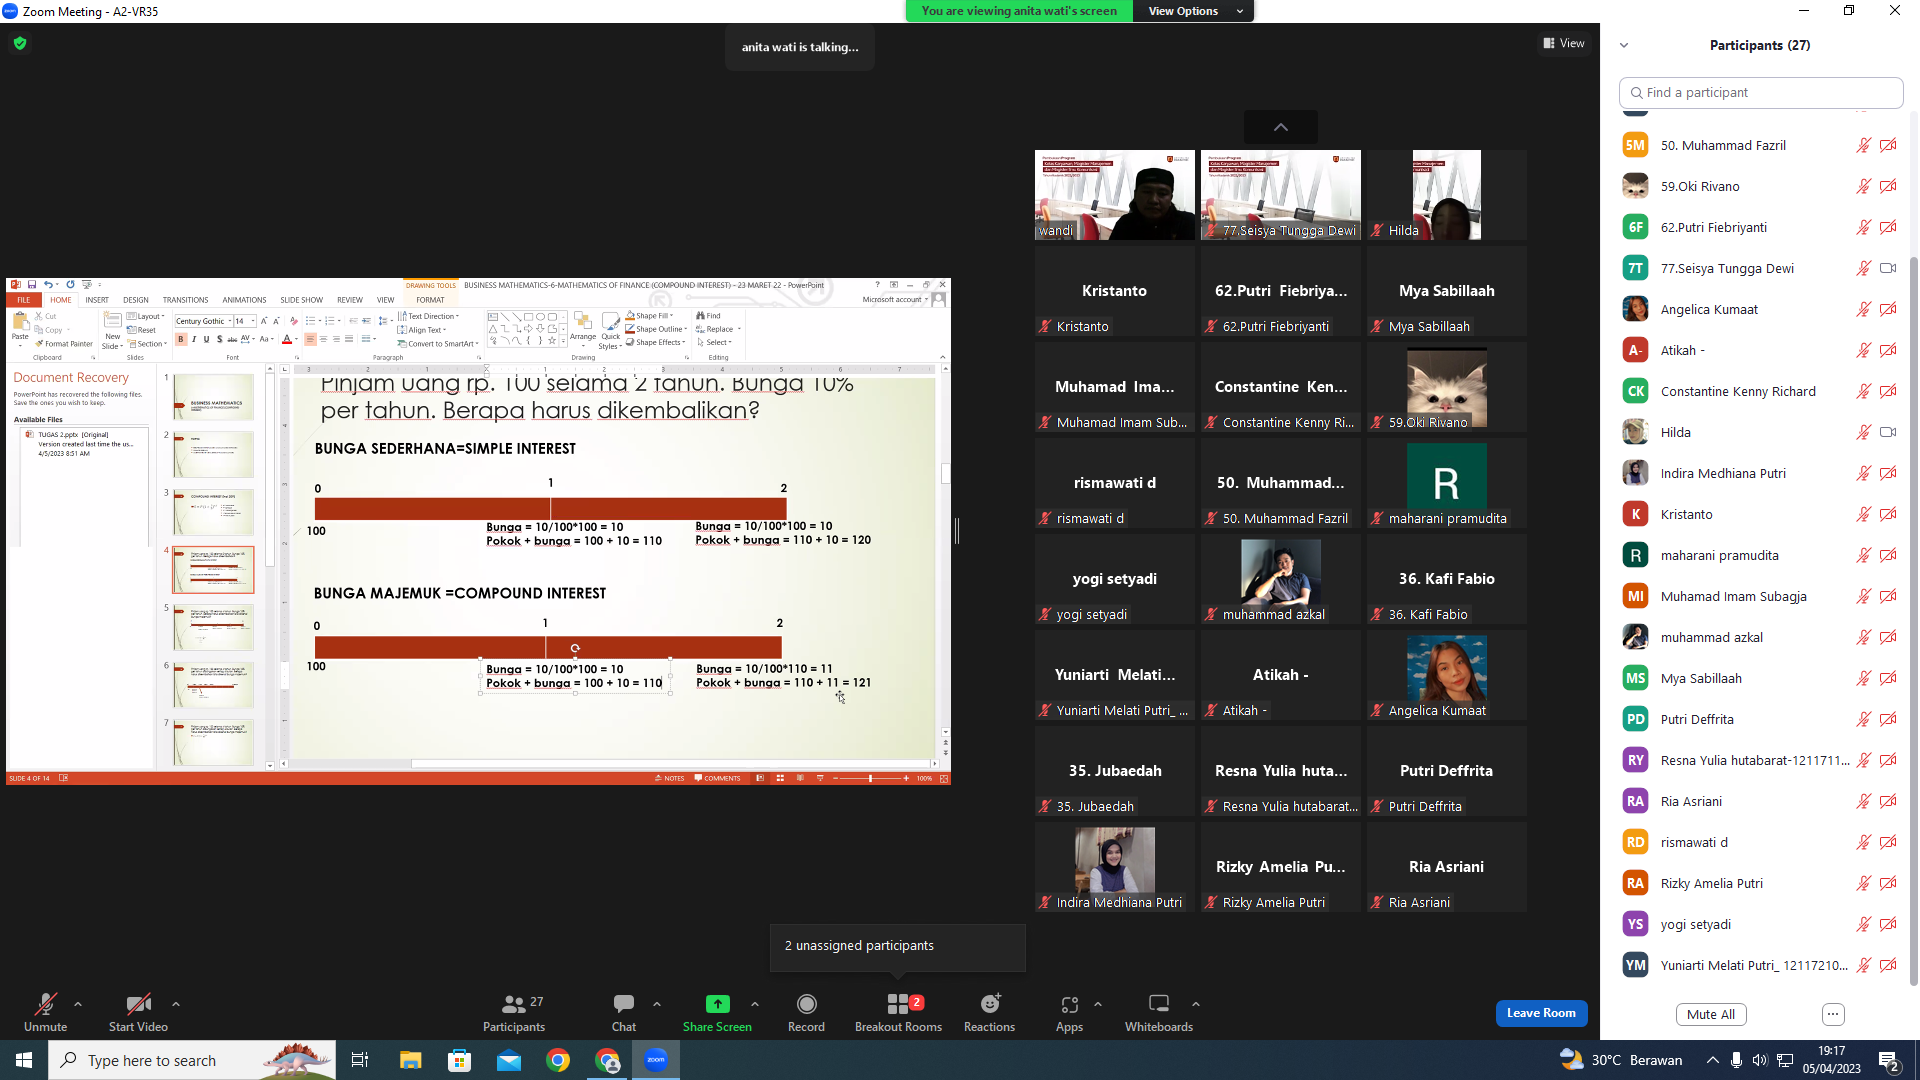This screenshot has width=1920, height=1080.
Task: Collapse the Participants panel header chevron
Action: tap(1624, 45)
